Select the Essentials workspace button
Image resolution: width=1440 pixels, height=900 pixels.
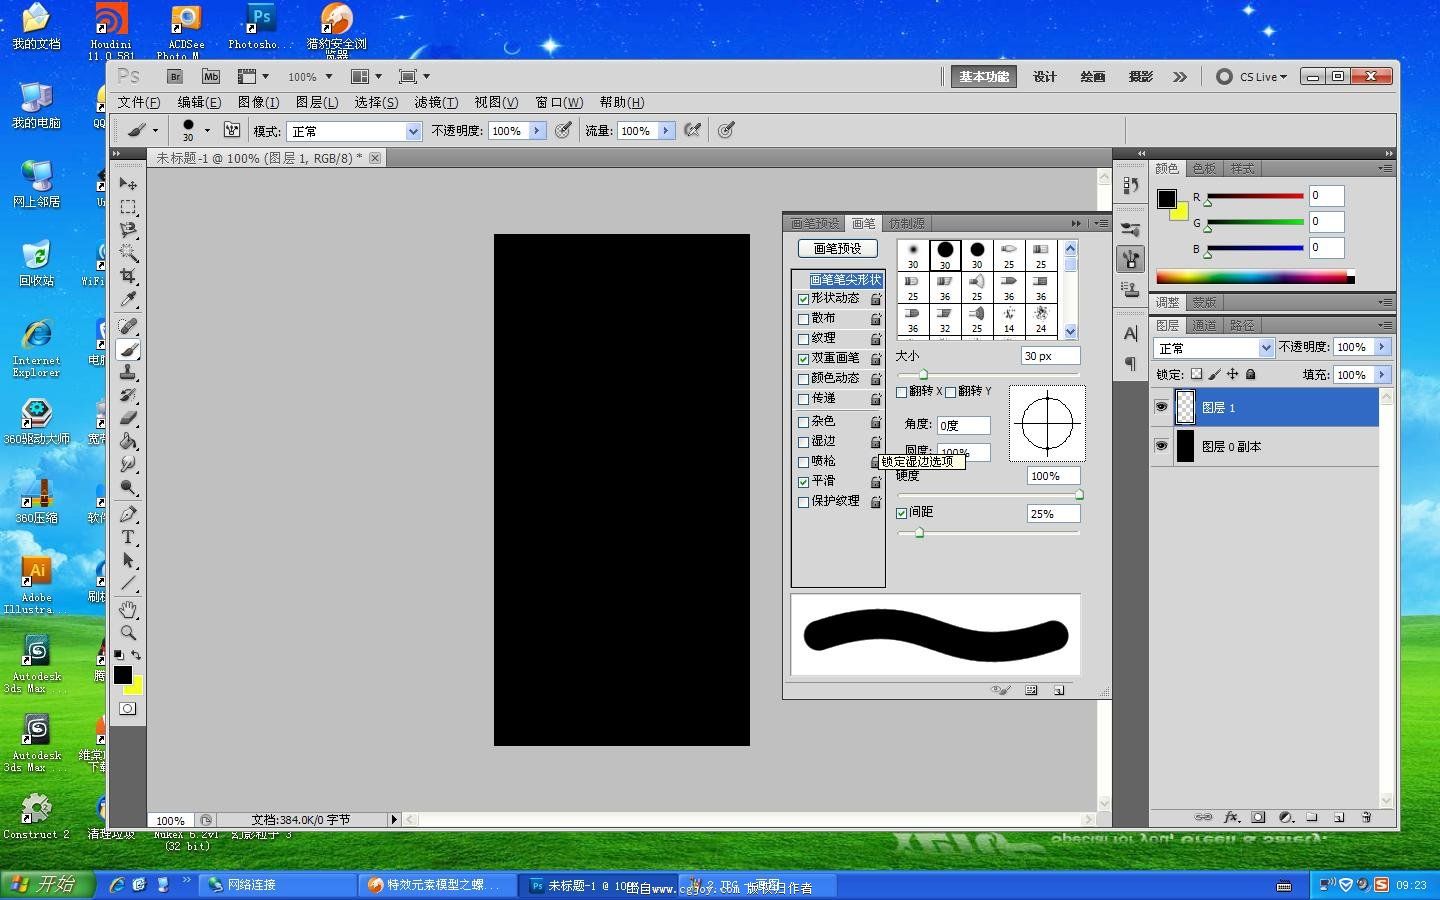coord(984,76)
